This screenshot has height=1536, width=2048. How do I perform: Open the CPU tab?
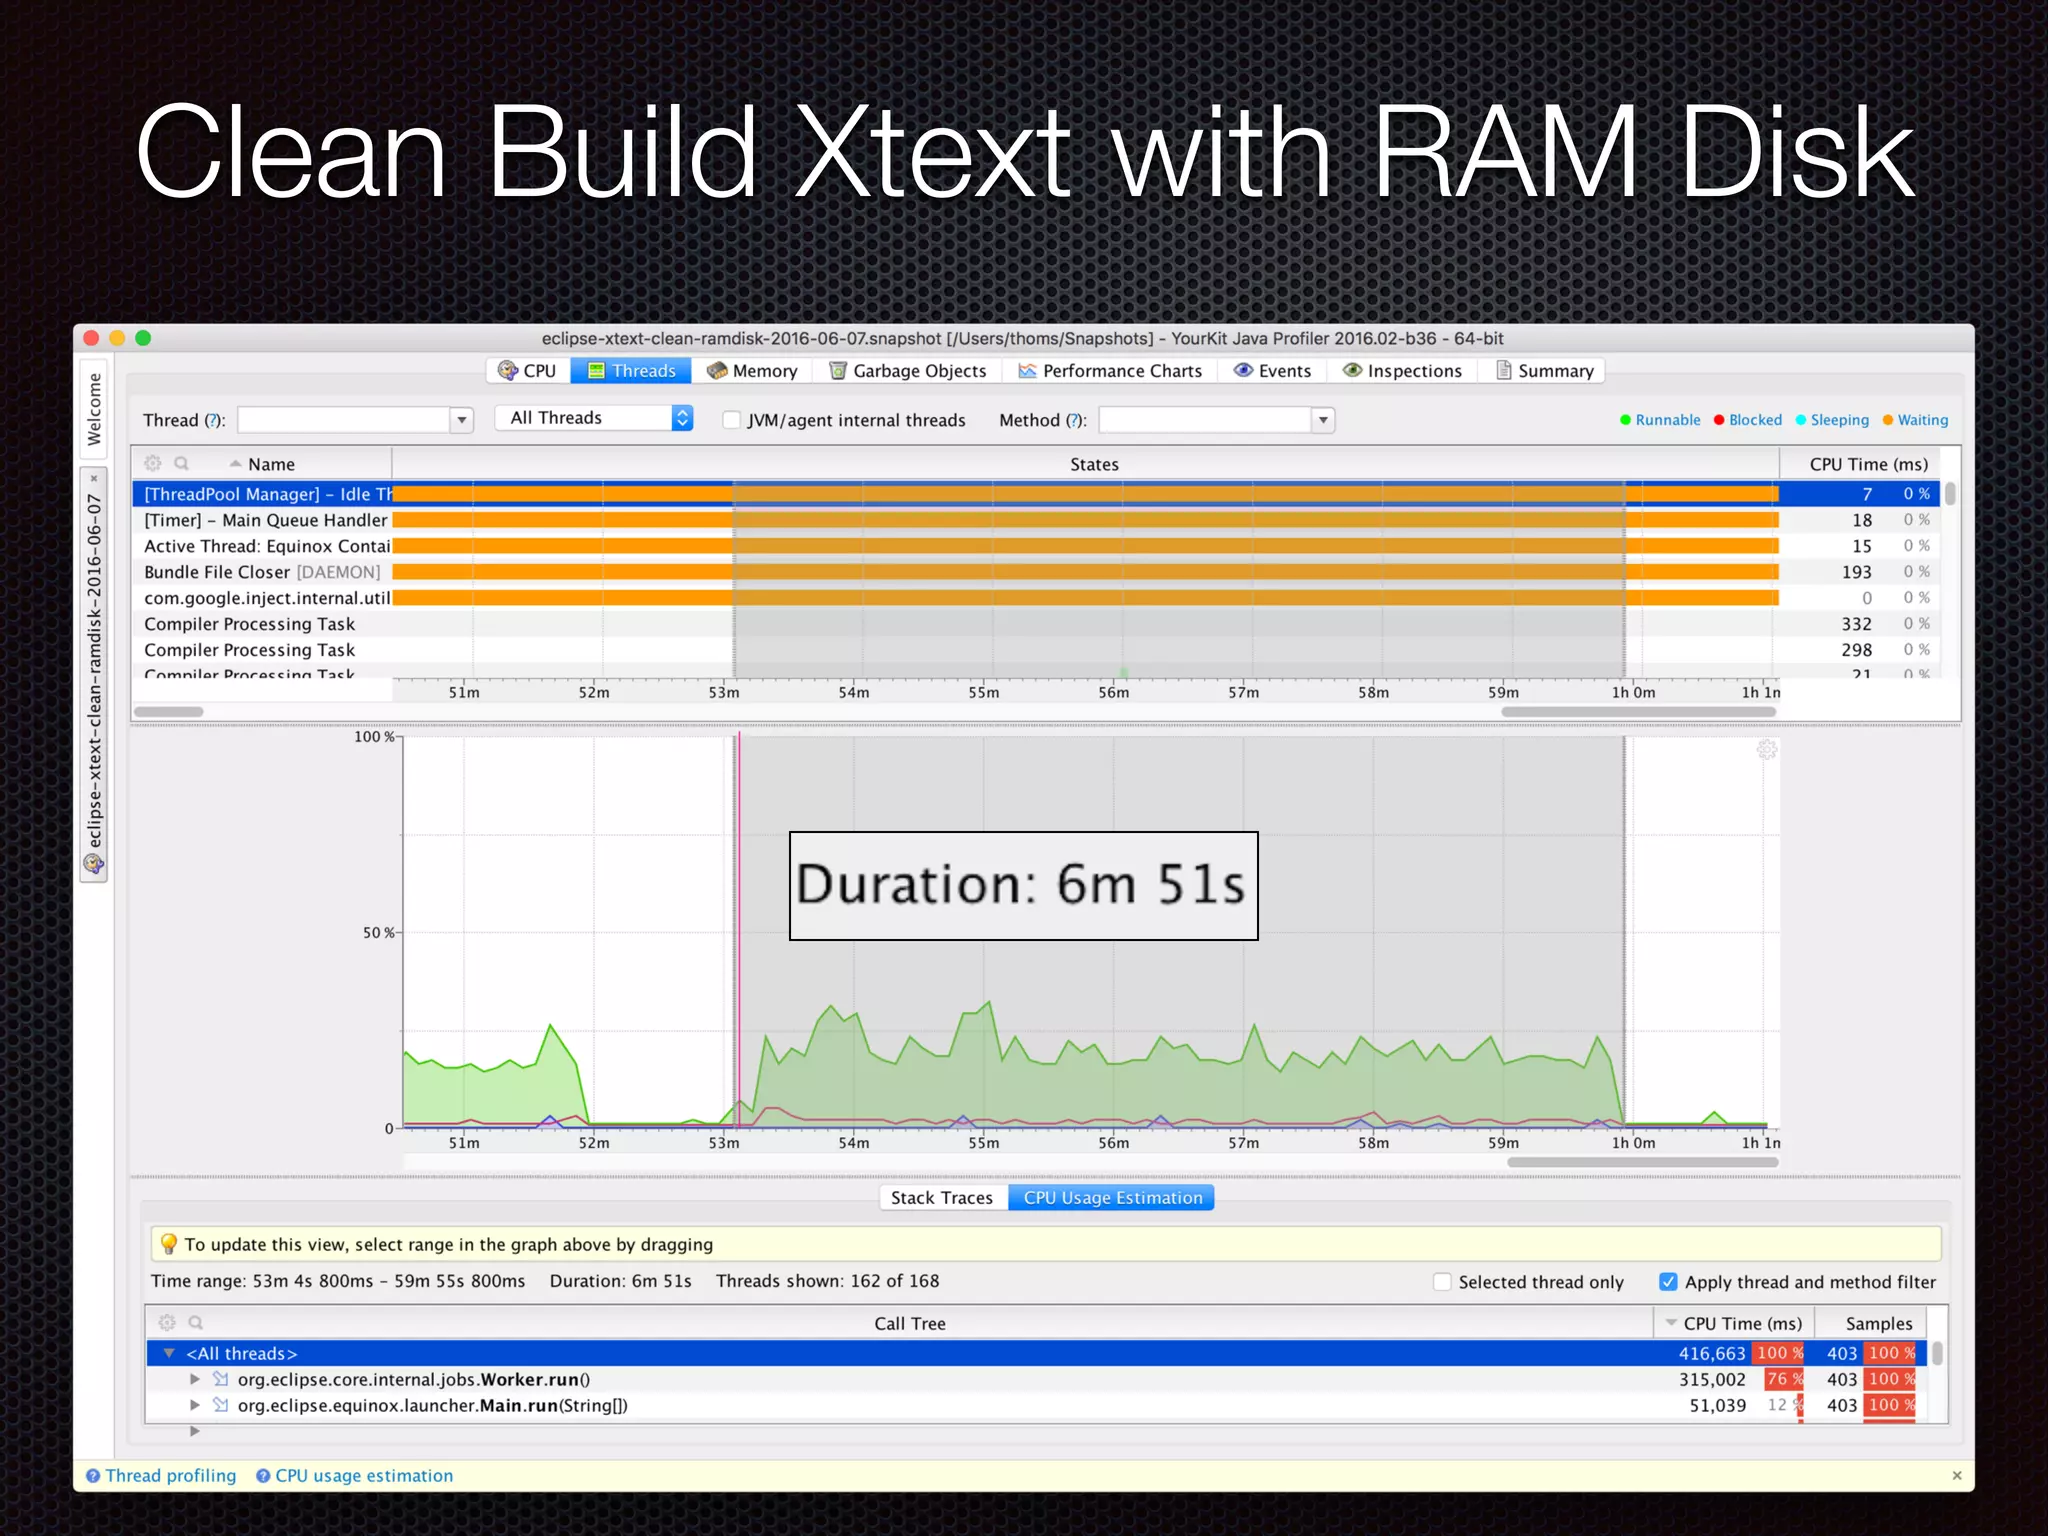[x=528, y=371]
